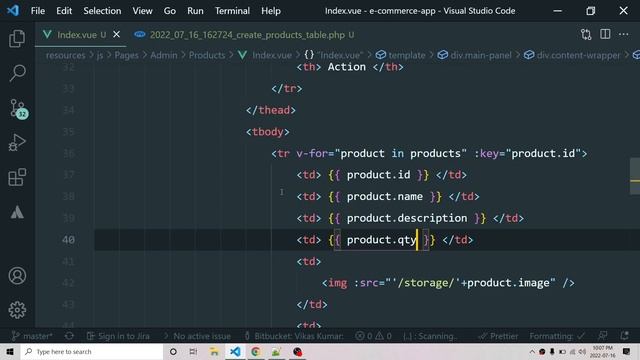Expand Pages breadcrumb segment

pyautogui.click(x=127, y=55)
